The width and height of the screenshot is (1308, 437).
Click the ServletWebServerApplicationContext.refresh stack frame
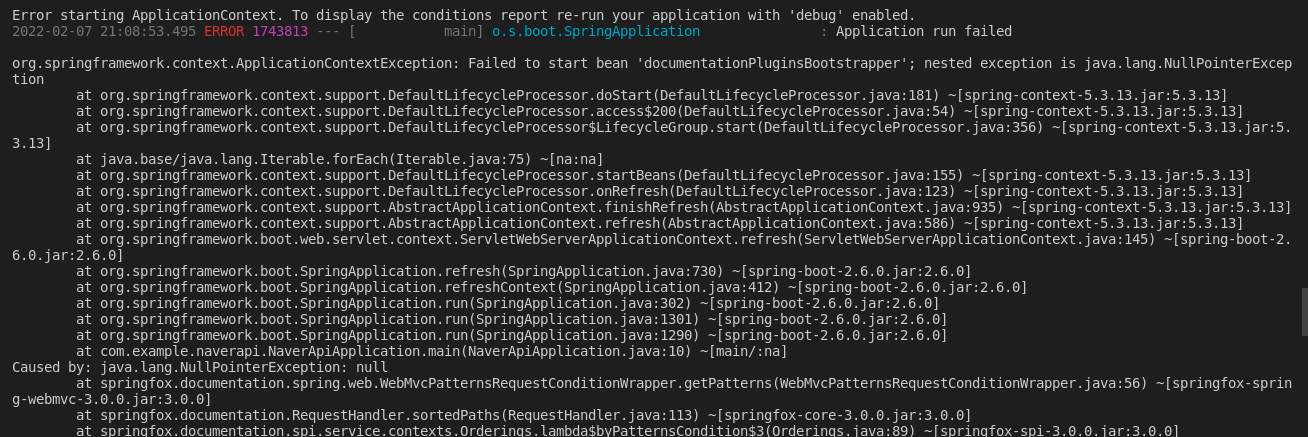652,247
